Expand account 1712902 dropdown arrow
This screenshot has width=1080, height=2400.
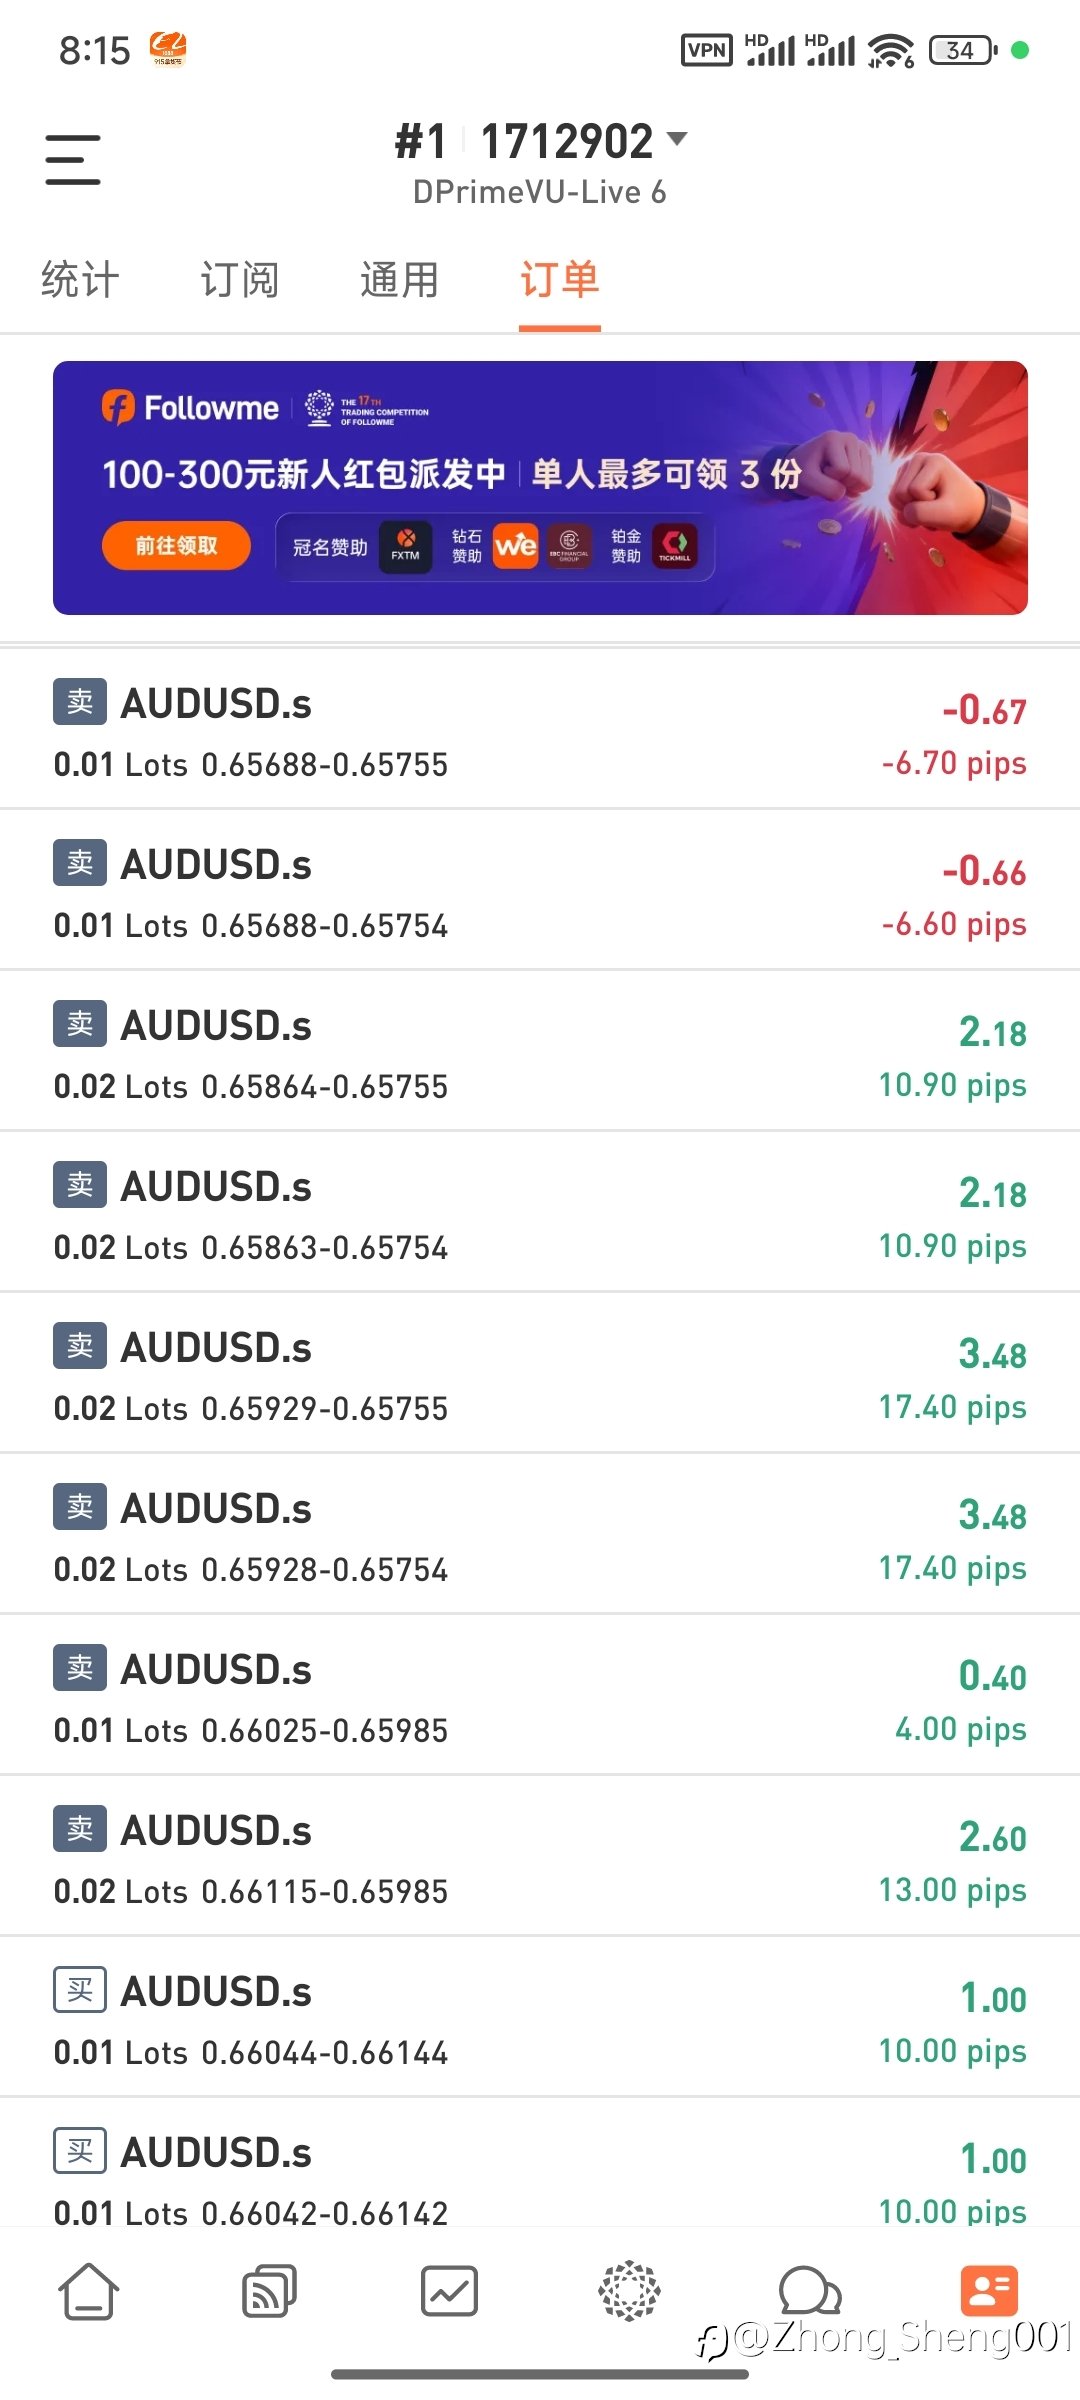point(677,139)
